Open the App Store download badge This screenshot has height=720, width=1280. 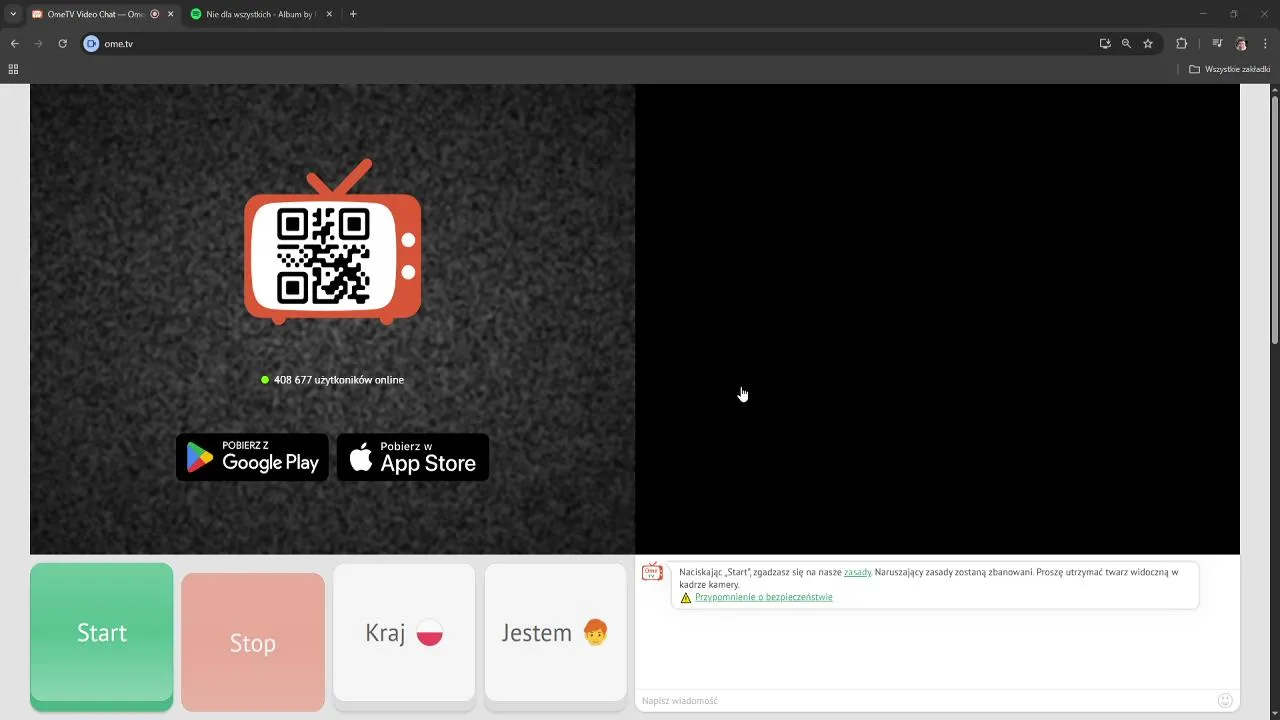coord(413,457)
